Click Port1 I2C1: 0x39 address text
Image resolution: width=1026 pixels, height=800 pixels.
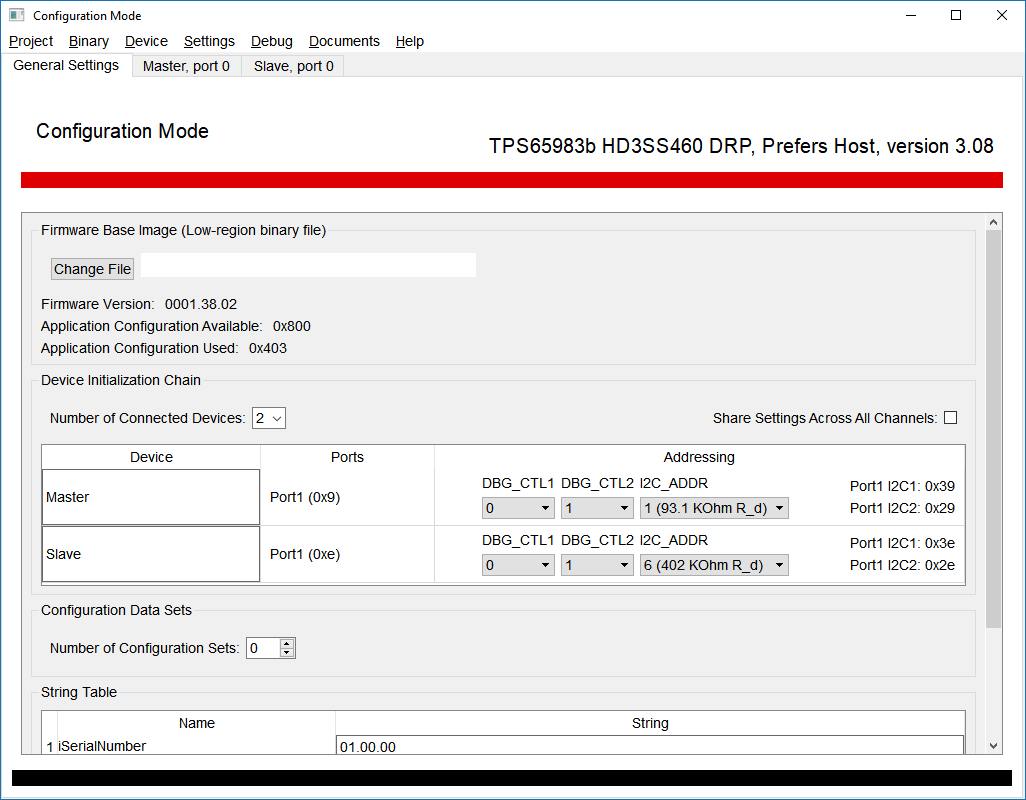(902, 486)
